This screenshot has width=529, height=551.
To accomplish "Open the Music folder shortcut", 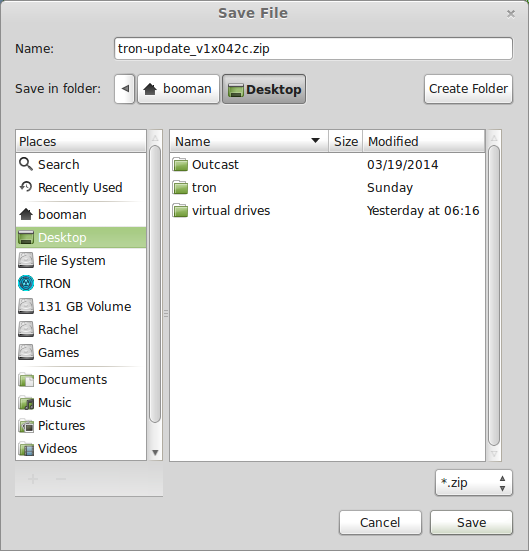I will click(x=81, y=403).
